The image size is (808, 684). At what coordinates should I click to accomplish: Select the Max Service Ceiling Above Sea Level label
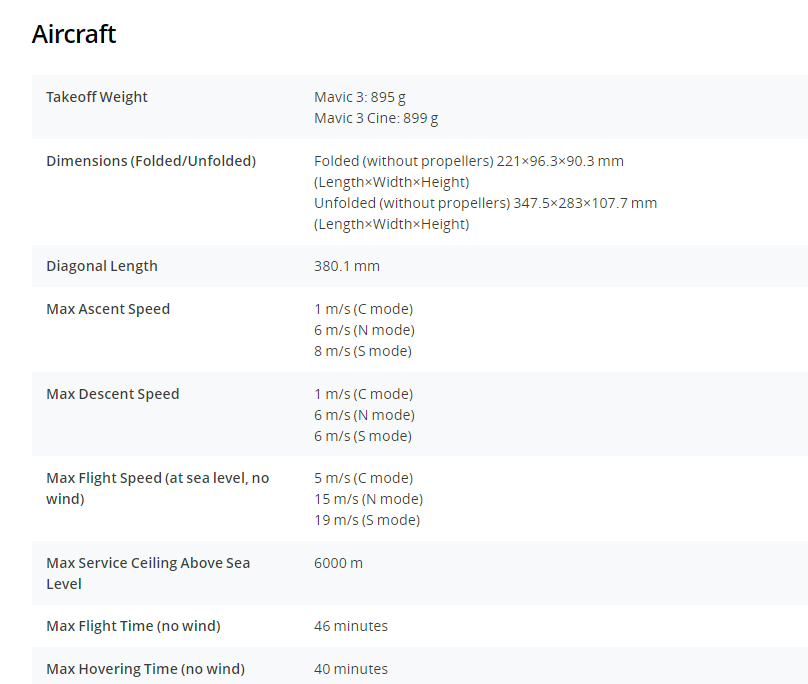pos(148,573)
